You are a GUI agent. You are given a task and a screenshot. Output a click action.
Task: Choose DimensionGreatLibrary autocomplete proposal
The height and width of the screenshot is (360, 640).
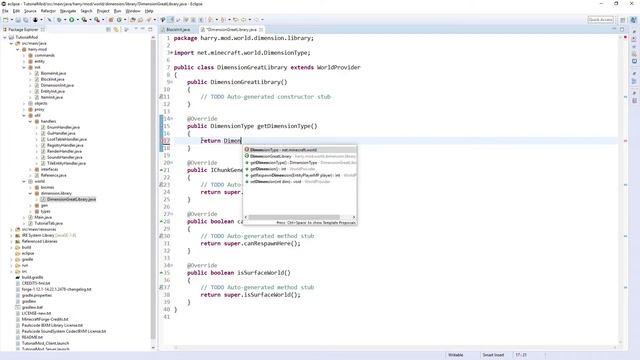coord(300,156)
